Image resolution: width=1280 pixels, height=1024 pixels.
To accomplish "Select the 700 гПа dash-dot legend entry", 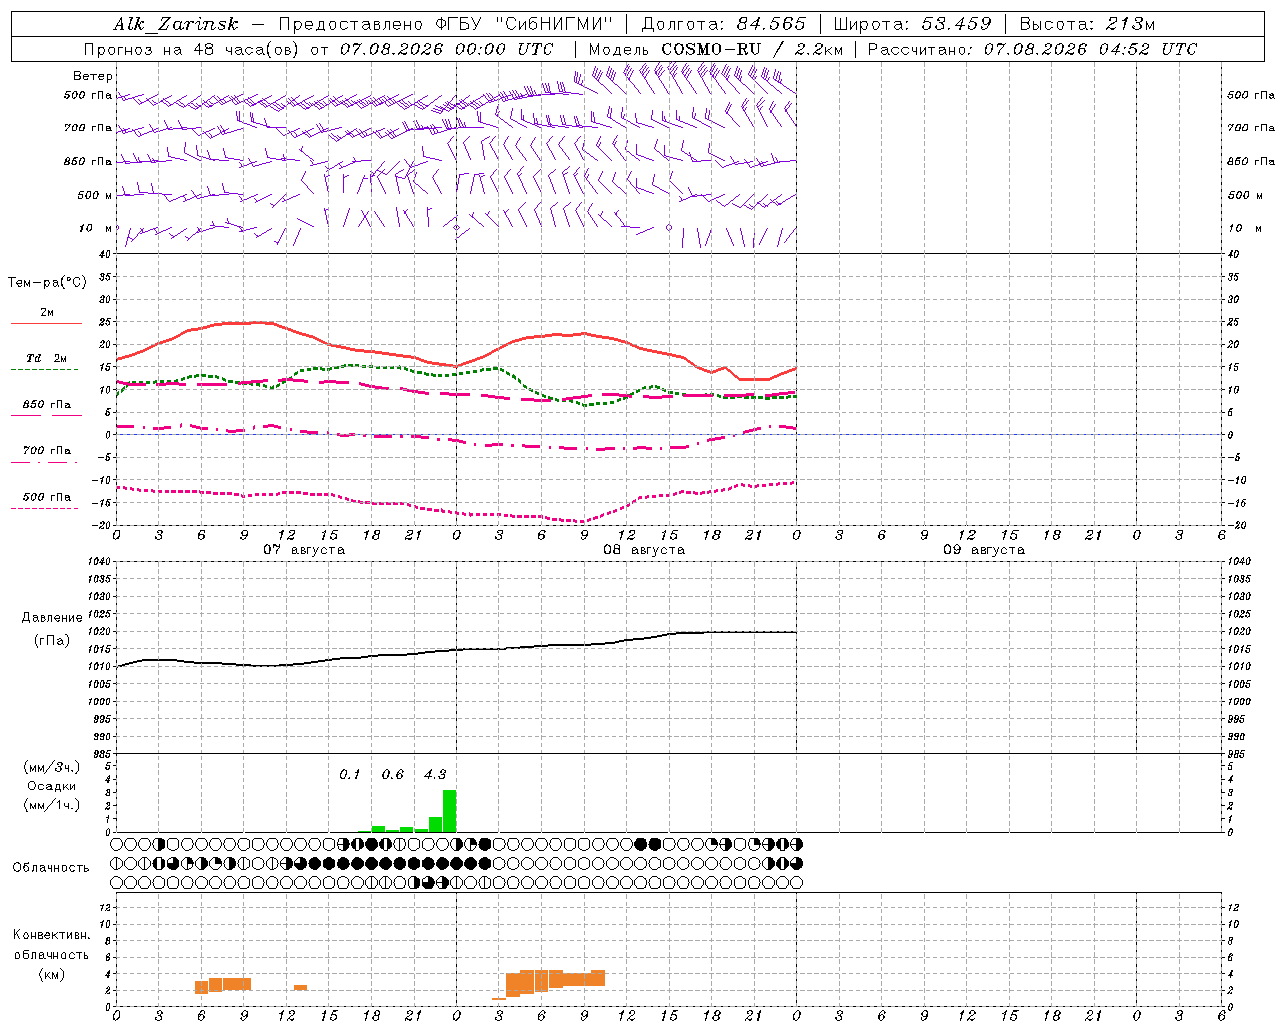I will coord(46,451).
